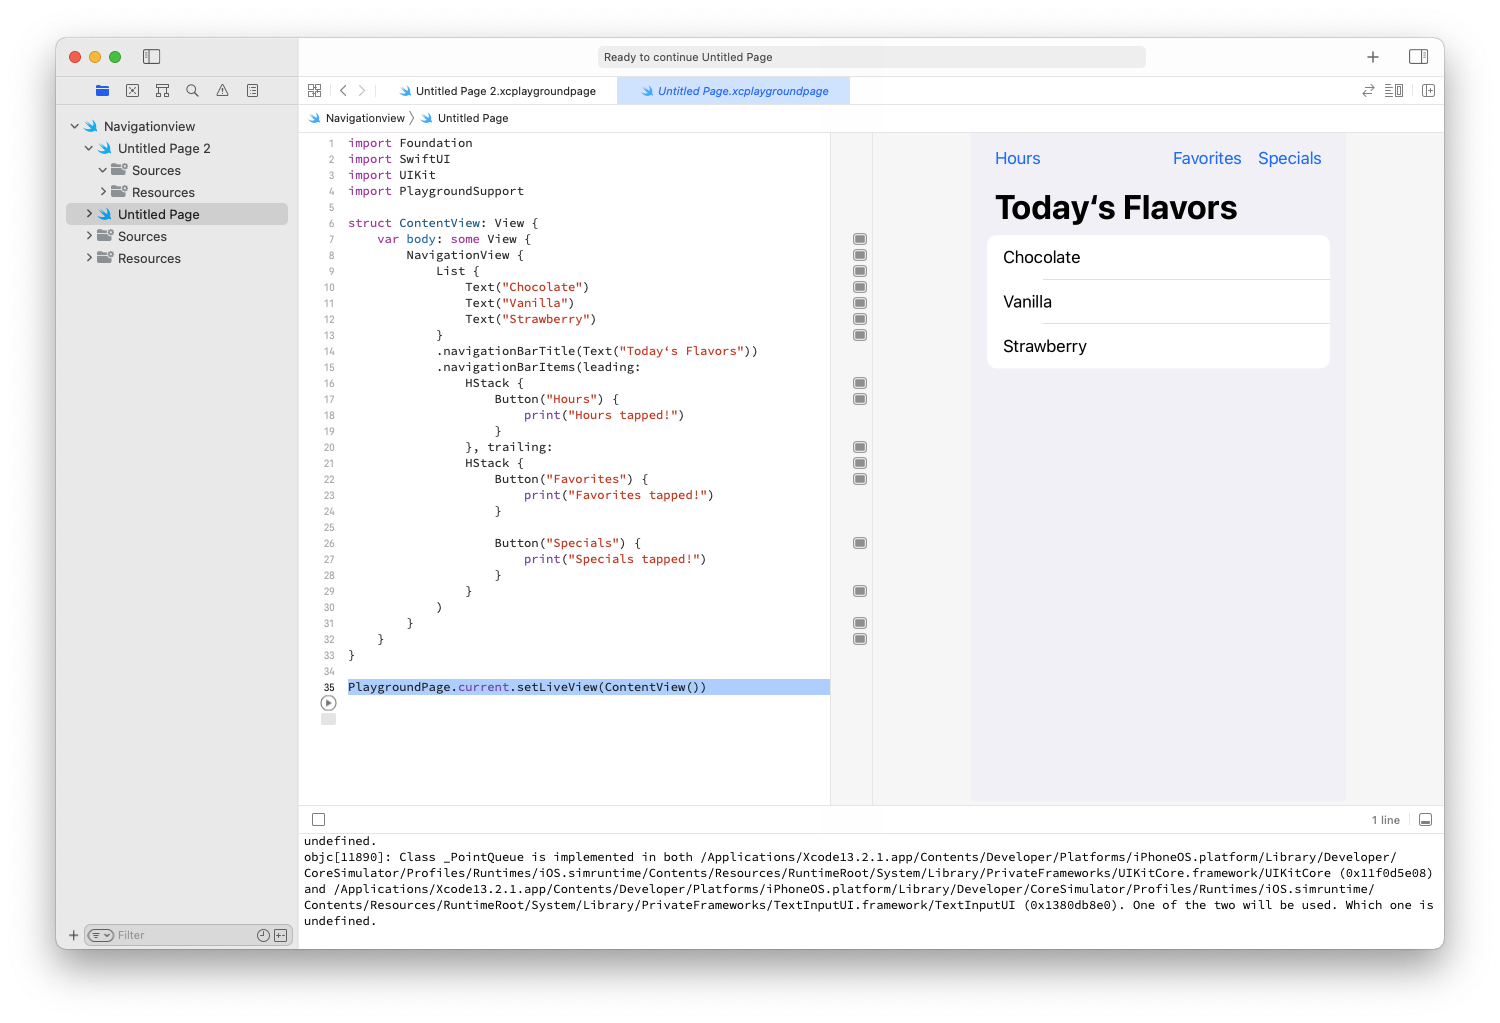Collapse the Navigationview root in navigator

tap(75, 127)
